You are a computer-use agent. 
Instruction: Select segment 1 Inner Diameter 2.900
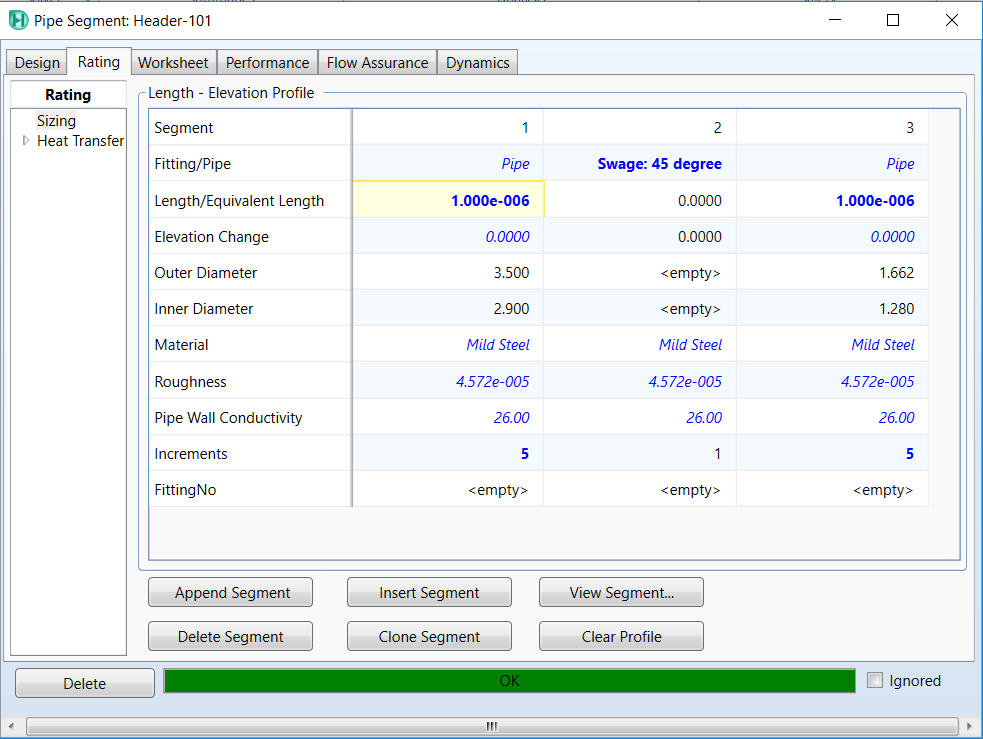(448, 308)
